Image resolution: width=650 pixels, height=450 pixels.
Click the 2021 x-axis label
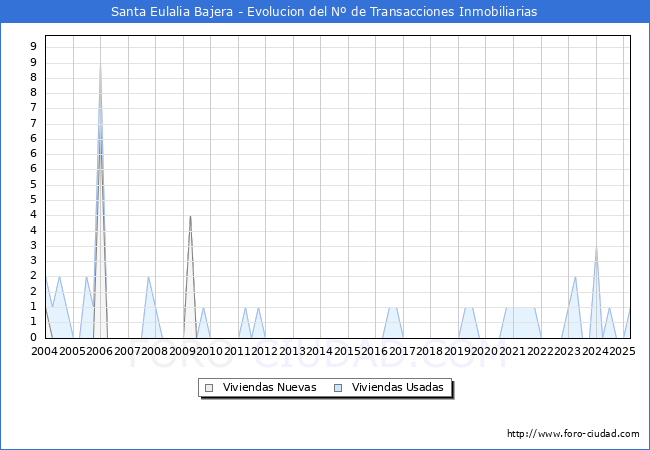click(512, 351)
